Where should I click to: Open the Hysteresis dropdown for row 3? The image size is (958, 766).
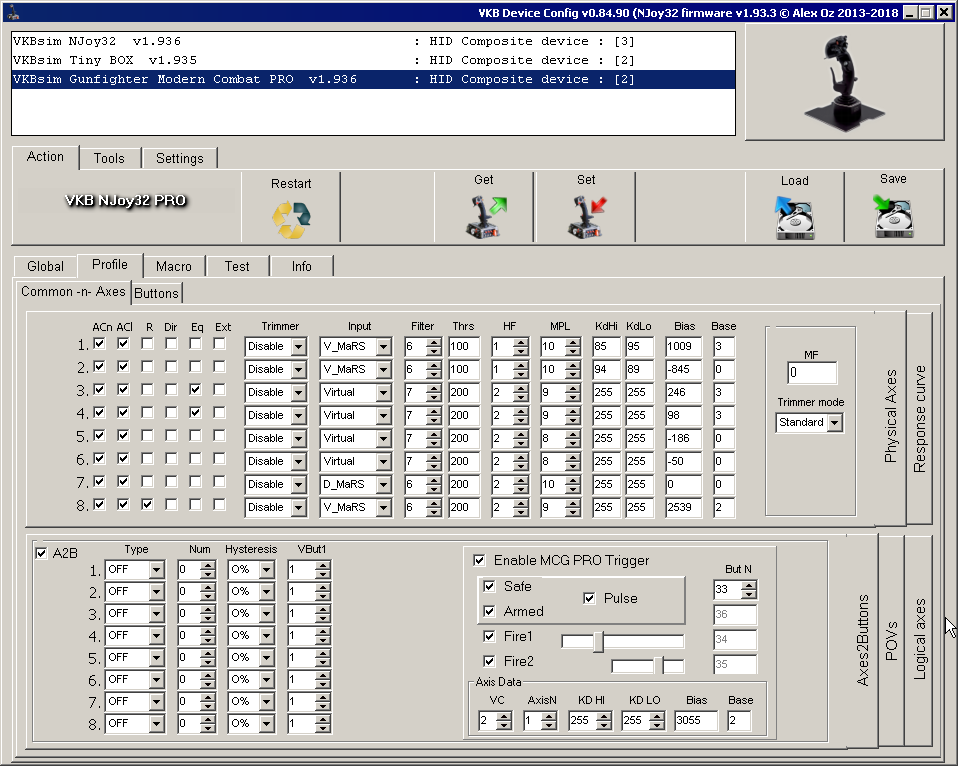click(266, 614)
